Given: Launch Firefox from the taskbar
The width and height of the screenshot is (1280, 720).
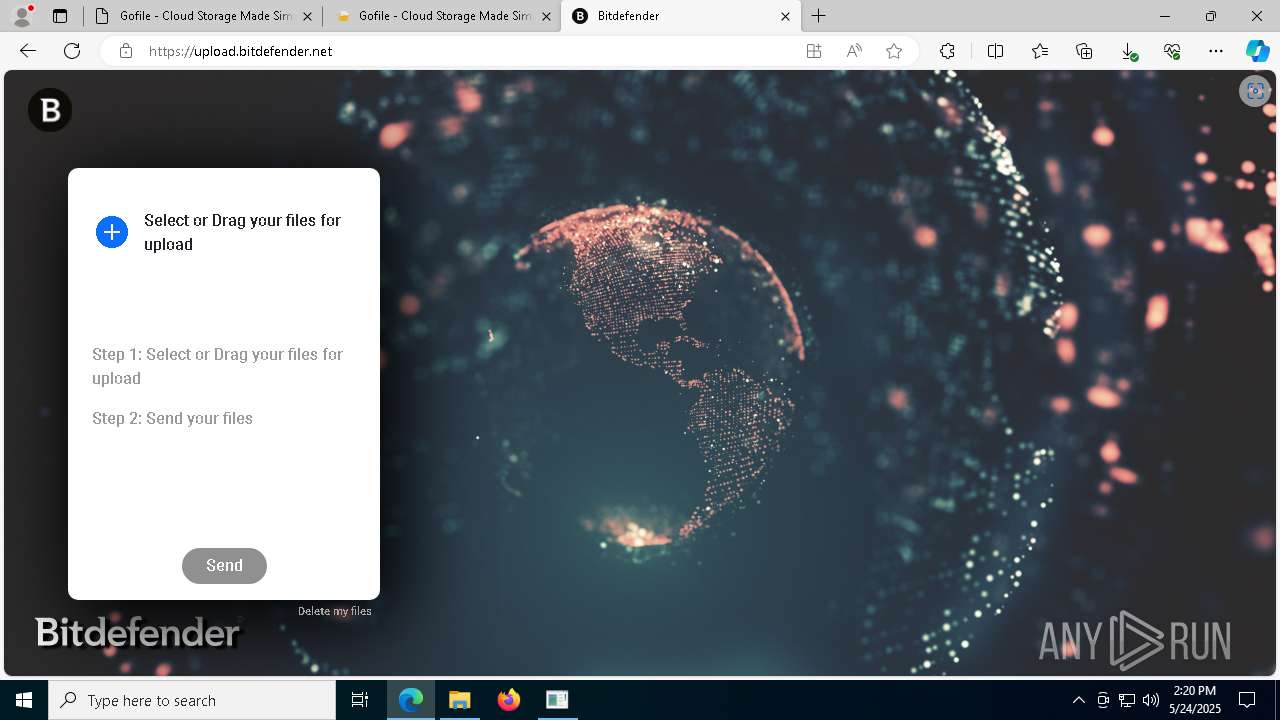Looking at the screenshot, I should (x=508, y=700).
